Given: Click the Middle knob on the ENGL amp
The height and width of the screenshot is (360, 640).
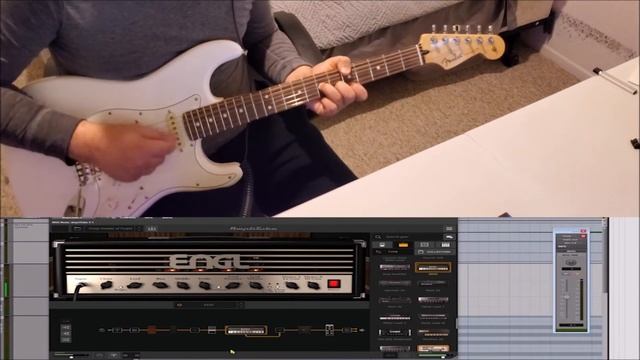Looking at the screenshot, I should [183, 286].
